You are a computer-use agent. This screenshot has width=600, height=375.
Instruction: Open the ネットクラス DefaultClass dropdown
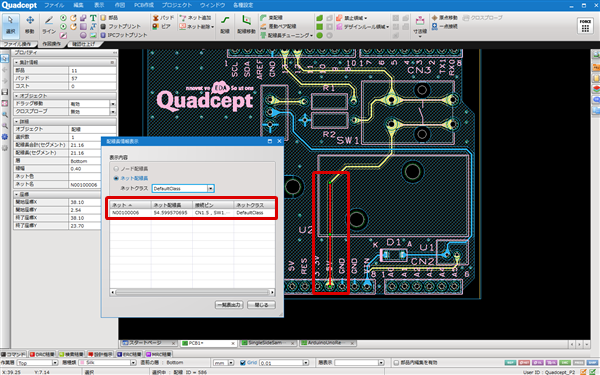pyautogui.click(x=183, y=188)
